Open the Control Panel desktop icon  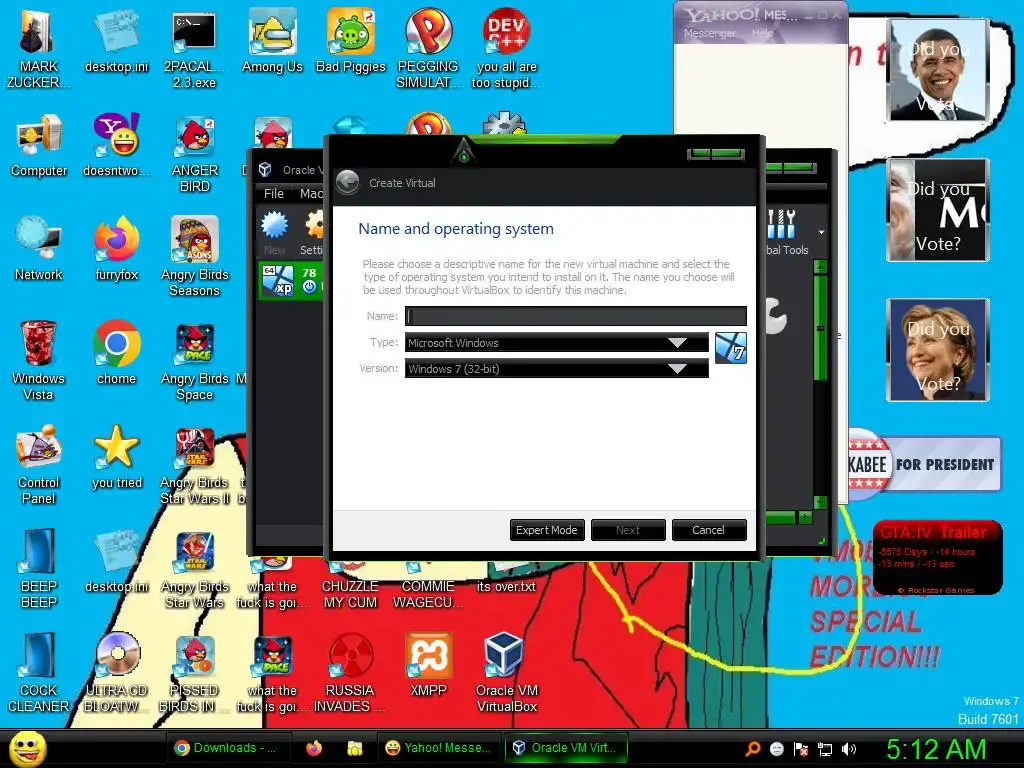click(x=39, y=465)
